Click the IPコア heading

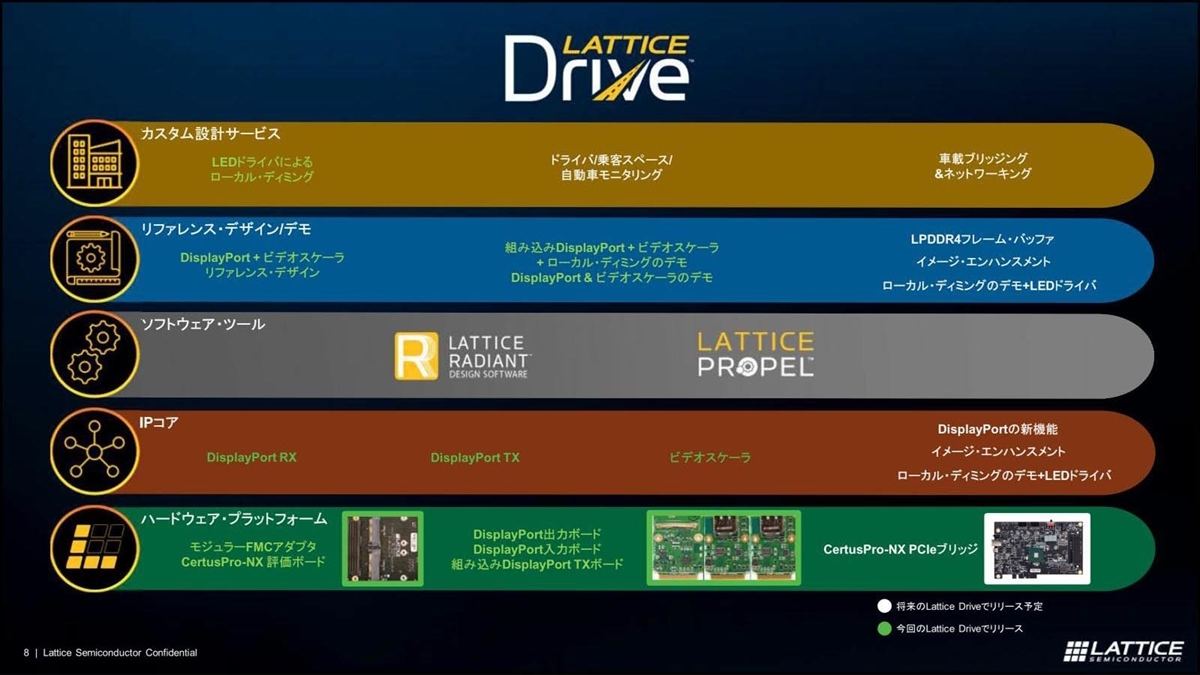159,422
